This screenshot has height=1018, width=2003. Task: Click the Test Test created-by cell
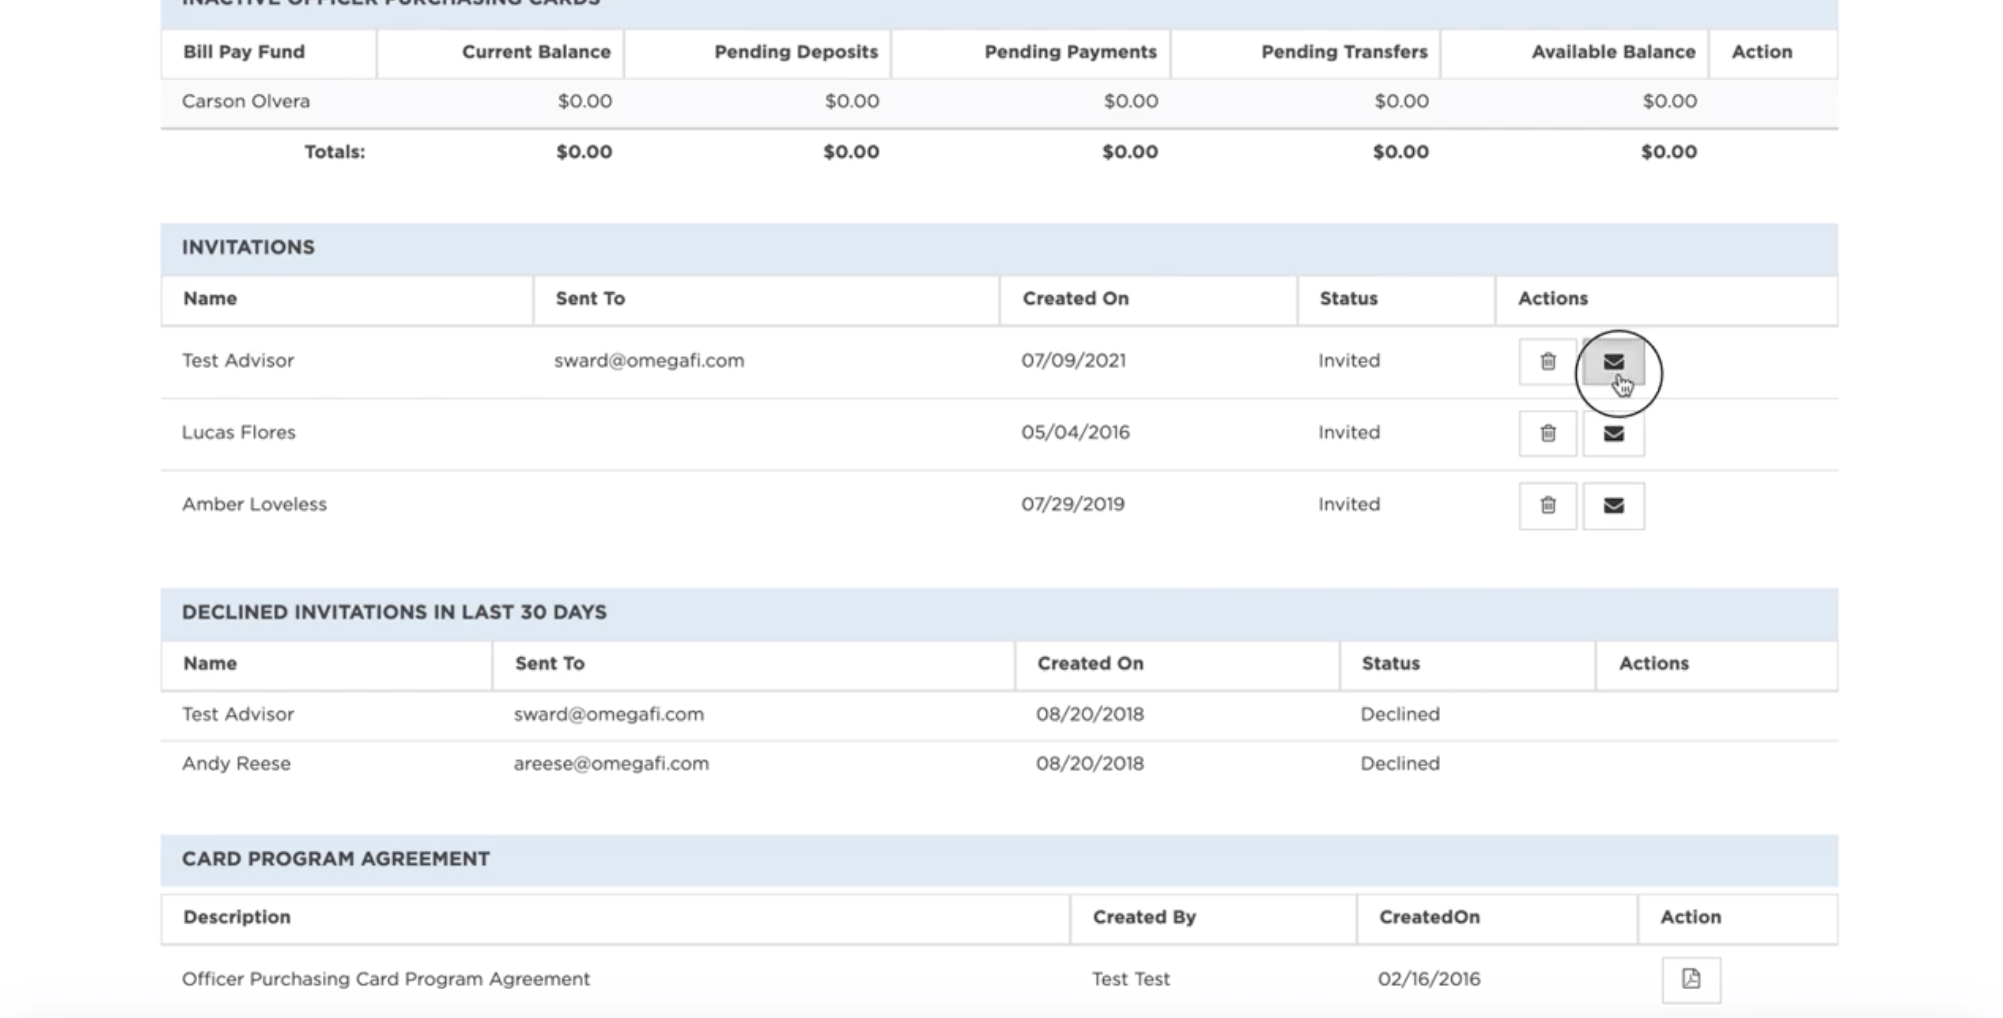coord(1130,979)
